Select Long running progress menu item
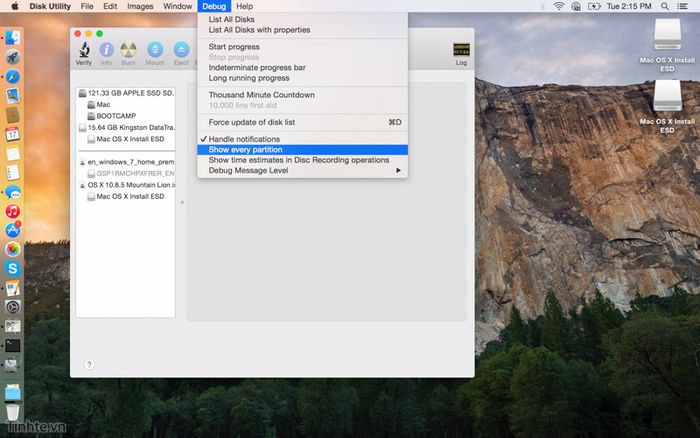Image resolution: width=700 pixels, height=438 pixels. pos(302,78)
